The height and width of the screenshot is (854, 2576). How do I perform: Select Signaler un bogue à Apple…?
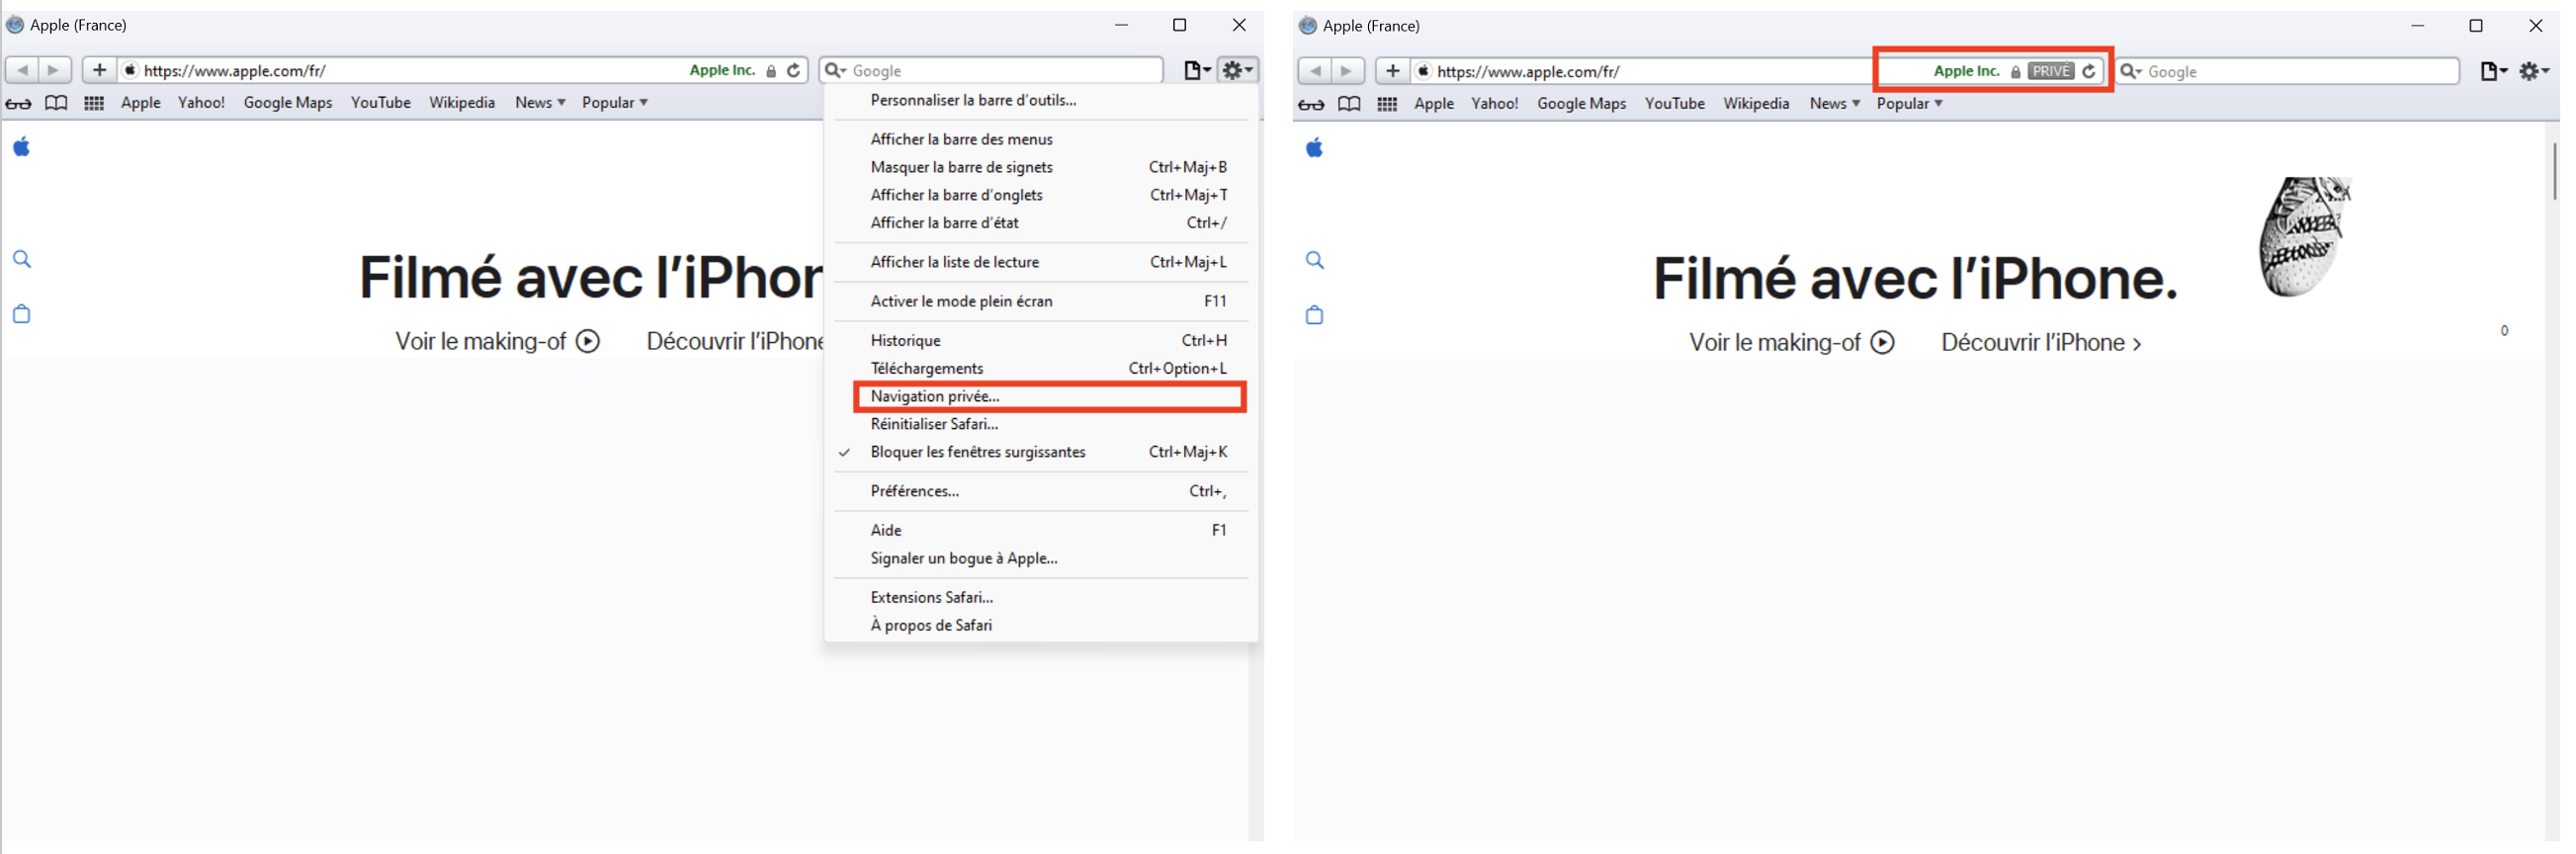click(x=1041, y=558)
